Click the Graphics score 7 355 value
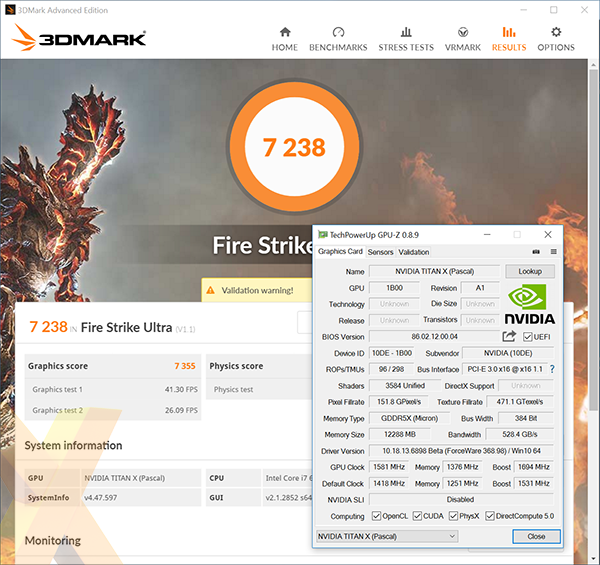600x565 pixels. 185,366
